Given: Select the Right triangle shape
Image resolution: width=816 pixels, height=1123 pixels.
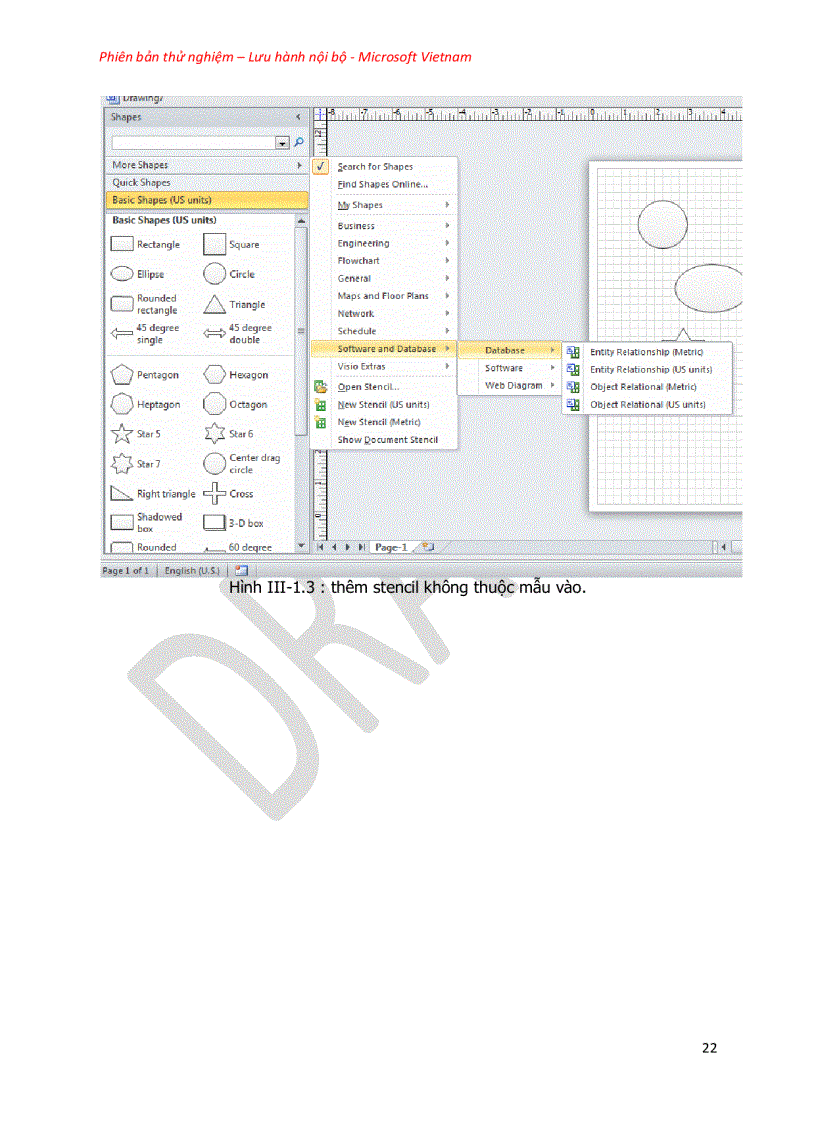Looking at the screenshot, I should coord(122,493).
